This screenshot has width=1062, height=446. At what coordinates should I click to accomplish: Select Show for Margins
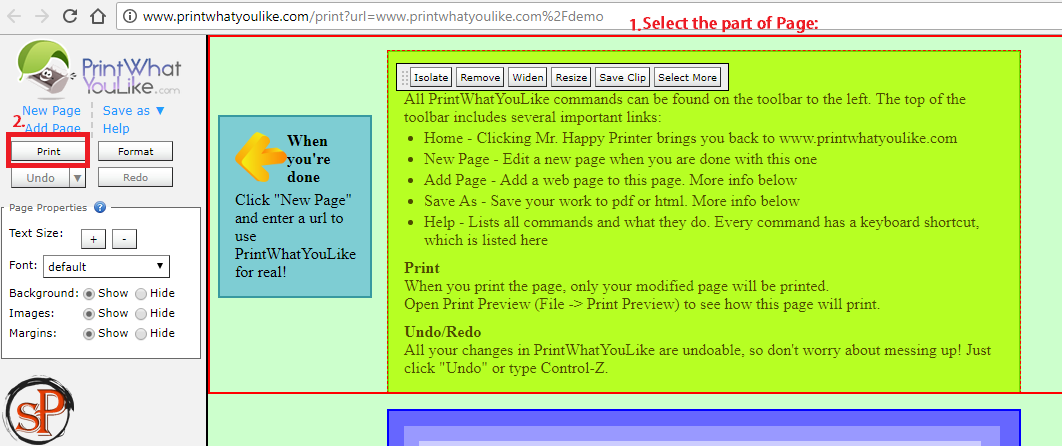[x=88, y=334]
